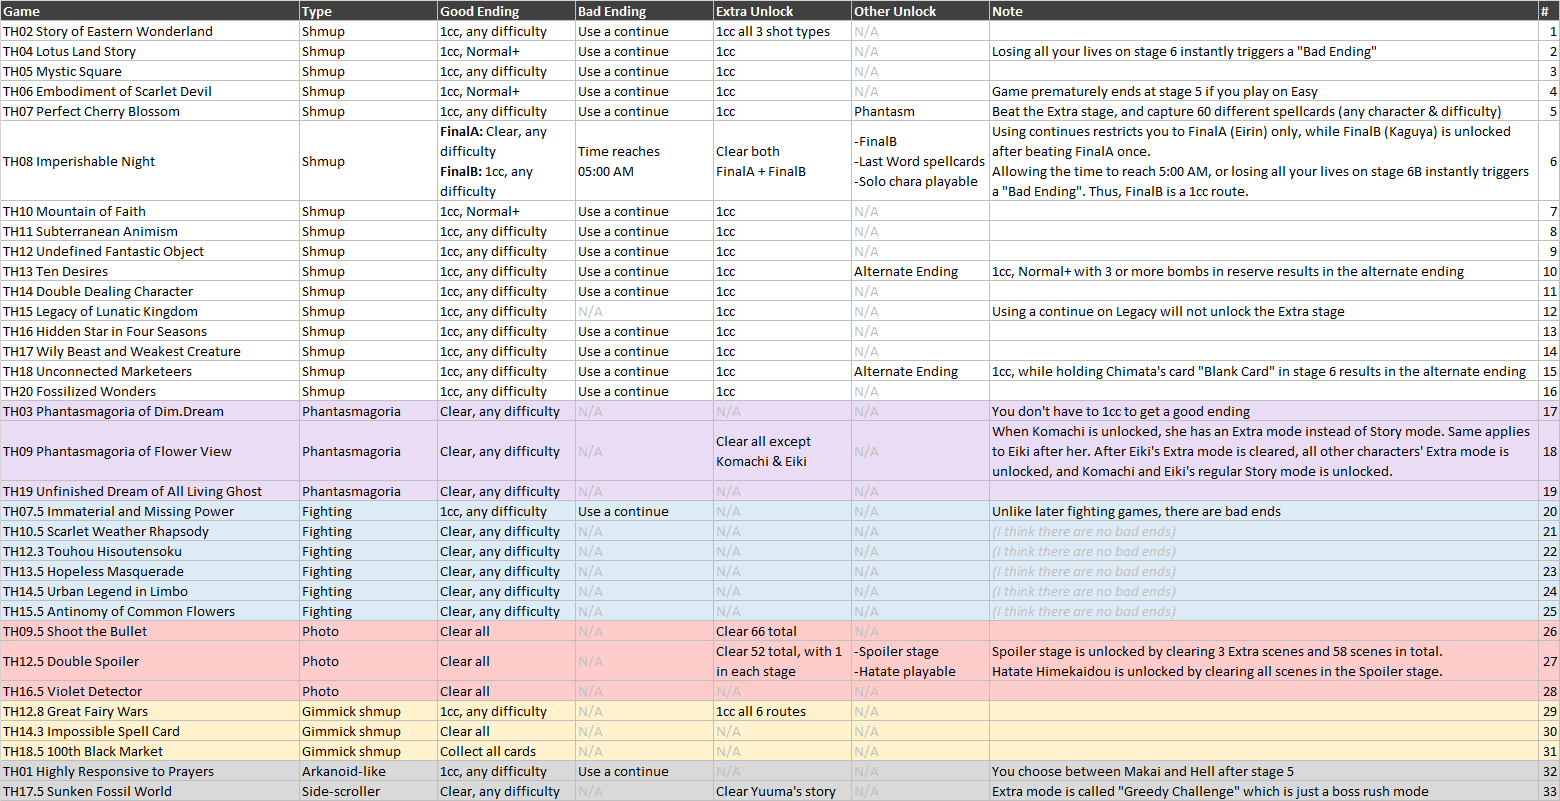
Task: Select cell "TH10.5 Scarlet Weather Rhapsody"
Action: point(150,531)
